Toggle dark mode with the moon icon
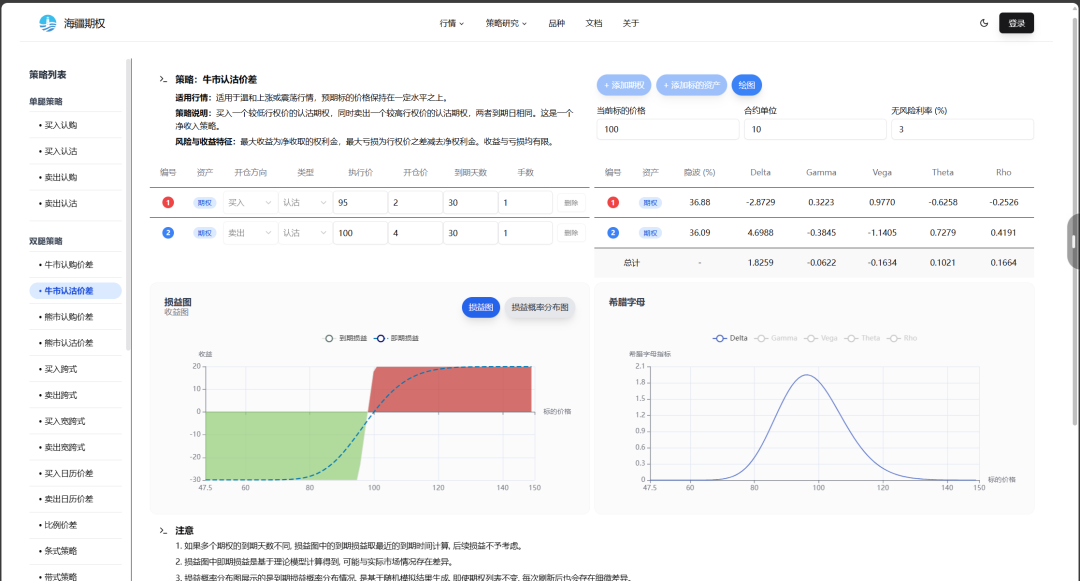The width and height of the screenshot is (1080, 581). point(984,23)
